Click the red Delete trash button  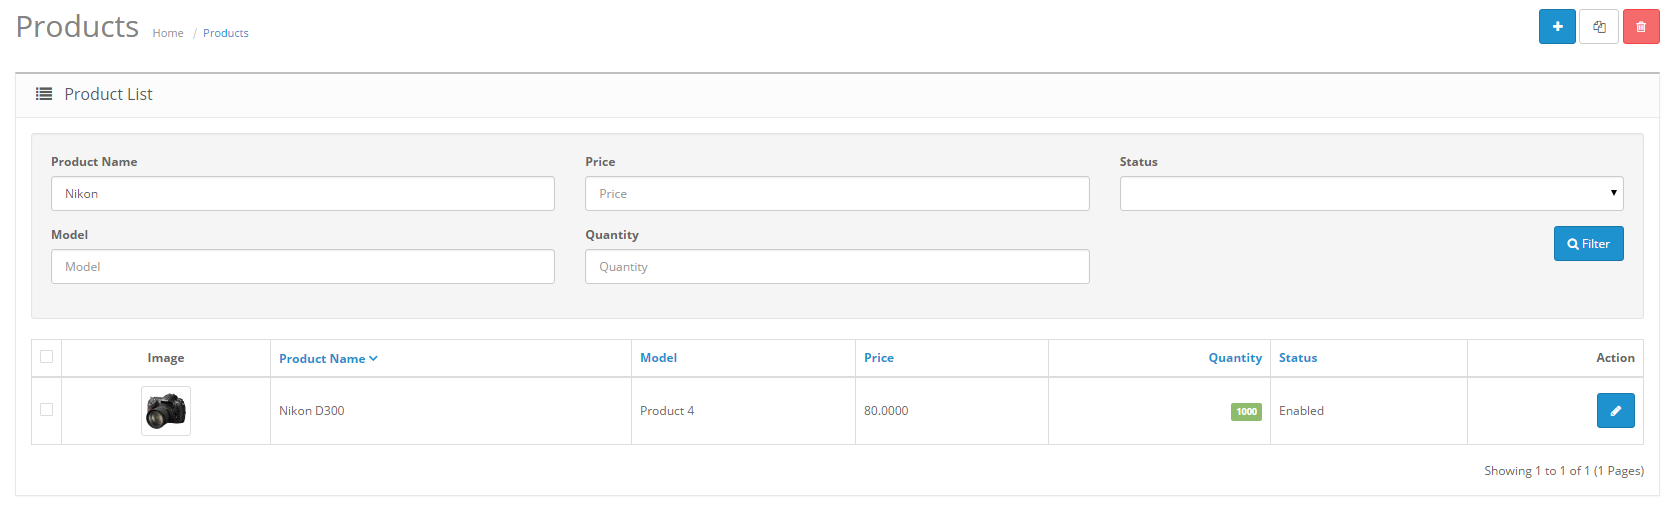tap(1641, 27)
